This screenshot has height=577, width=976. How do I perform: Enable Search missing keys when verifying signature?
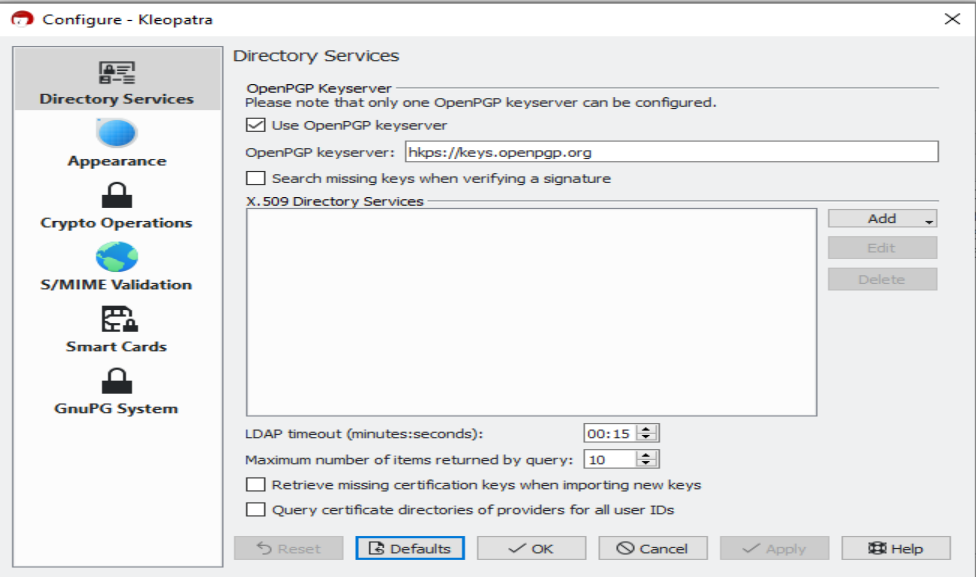click(256, 179)
